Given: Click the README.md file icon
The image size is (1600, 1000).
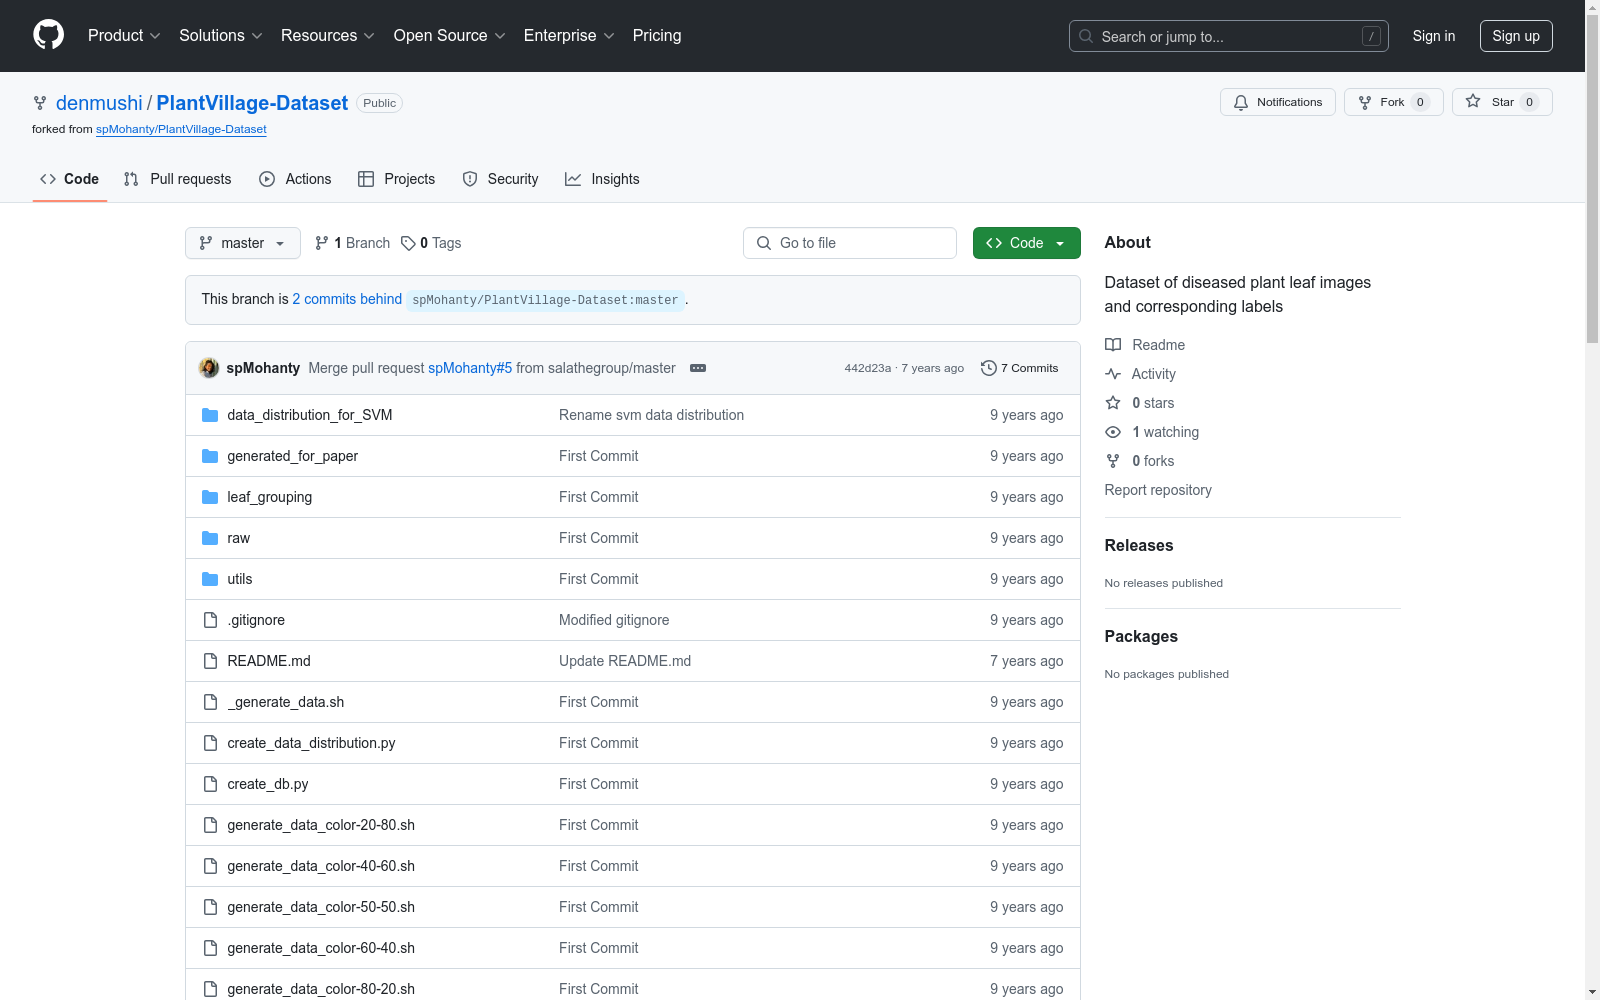Looking at the screenshot, I should click(210, 661).
